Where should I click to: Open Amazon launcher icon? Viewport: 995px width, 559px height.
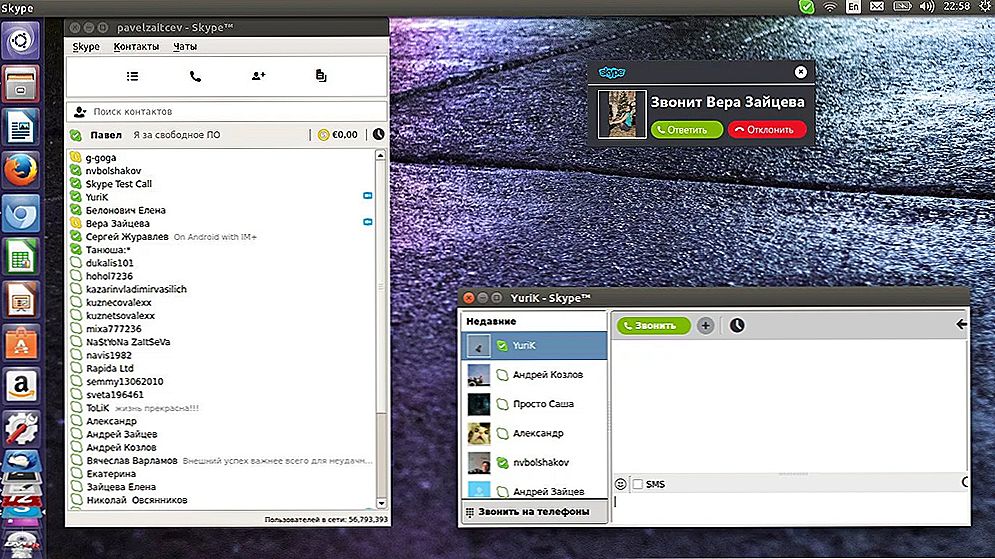click(21, 386)
